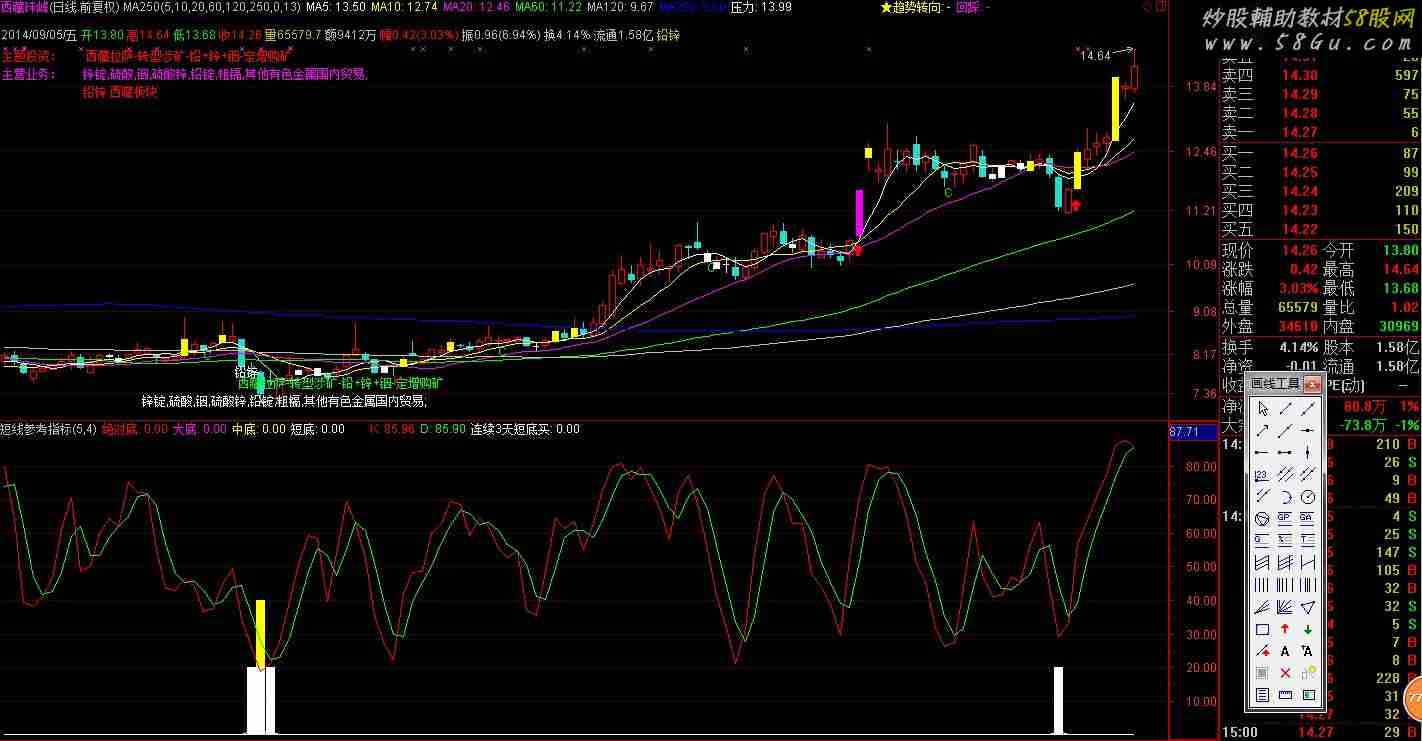1422x741 pixels.
Task: Click the 15:00 14.27 trade row
Action: pos(1321,732)
